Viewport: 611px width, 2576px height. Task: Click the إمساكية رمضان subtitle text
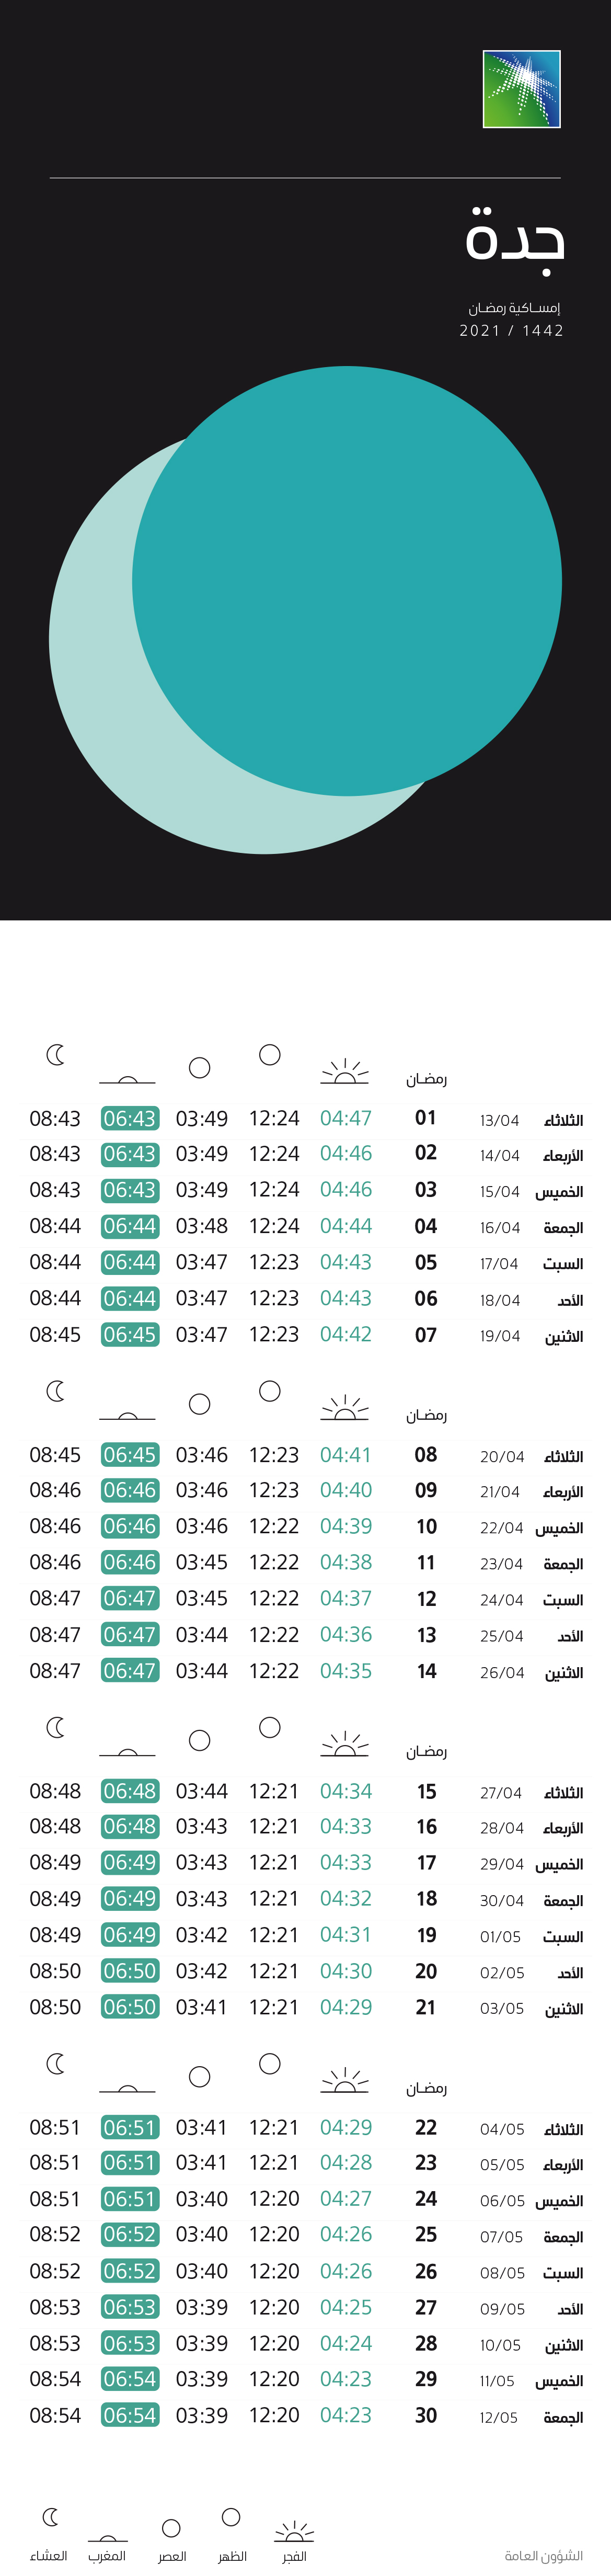(514, 308)
